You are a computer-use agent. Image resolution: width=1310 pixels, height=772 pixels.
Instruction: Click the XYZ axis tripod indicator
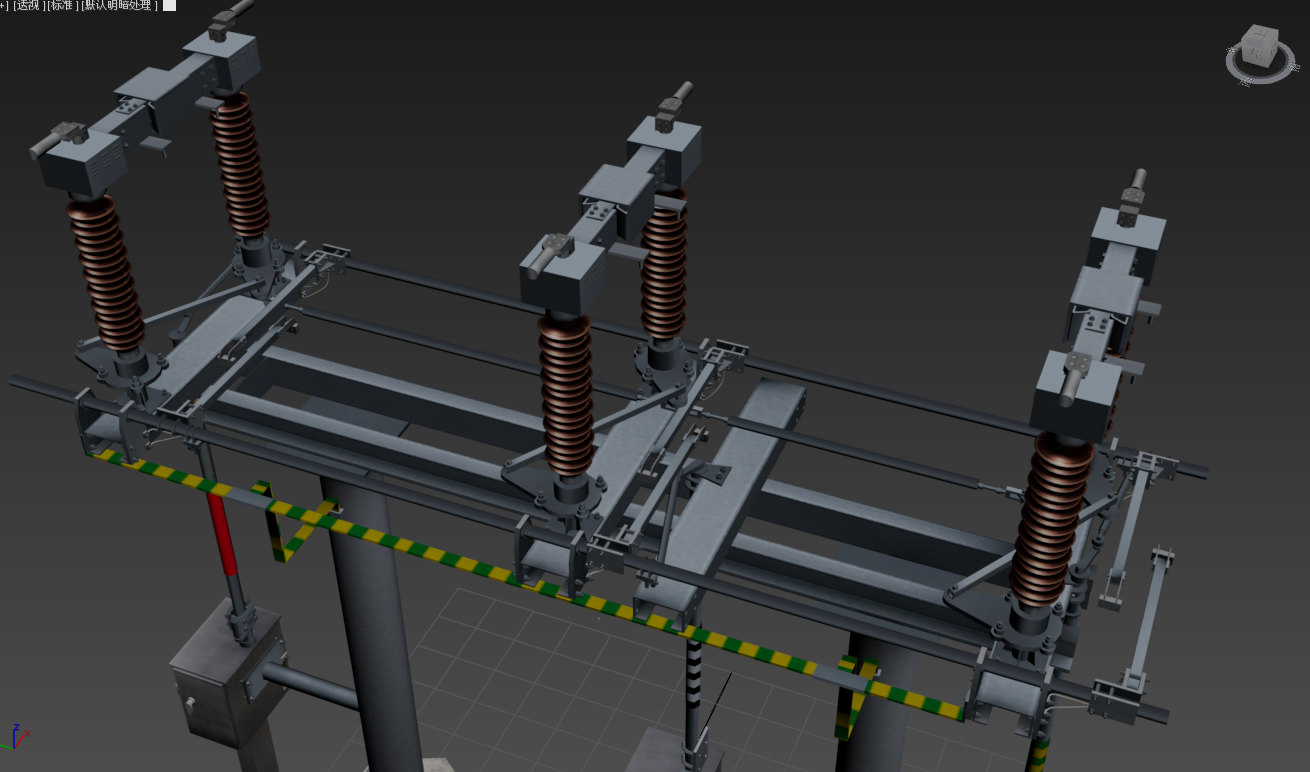coord(15,738)
